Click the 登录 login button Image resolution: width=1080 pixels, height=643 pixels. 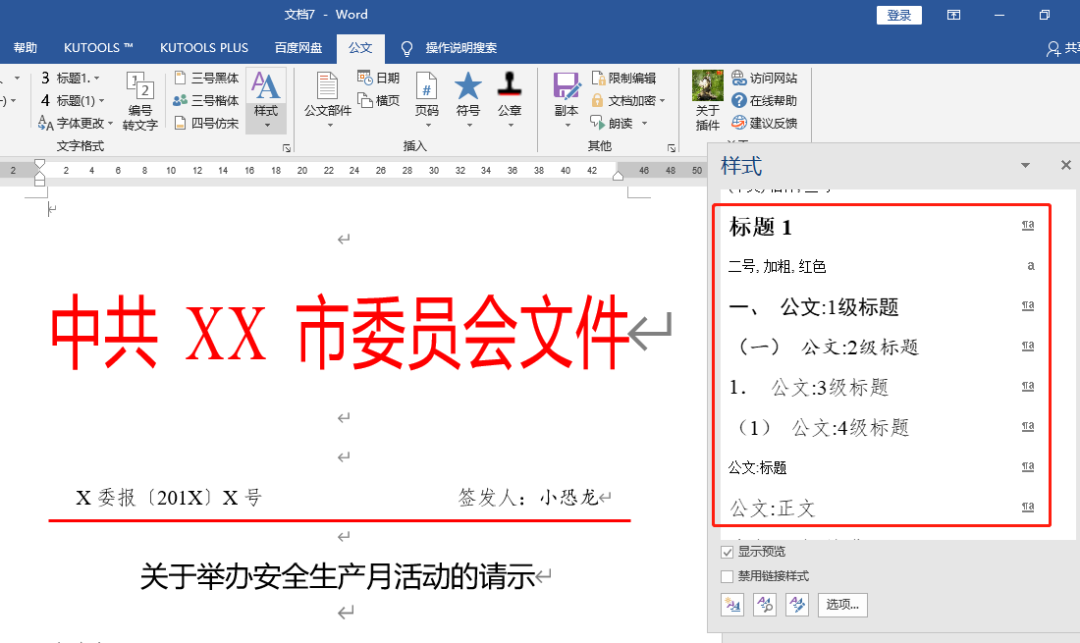[x=897, y=14]
